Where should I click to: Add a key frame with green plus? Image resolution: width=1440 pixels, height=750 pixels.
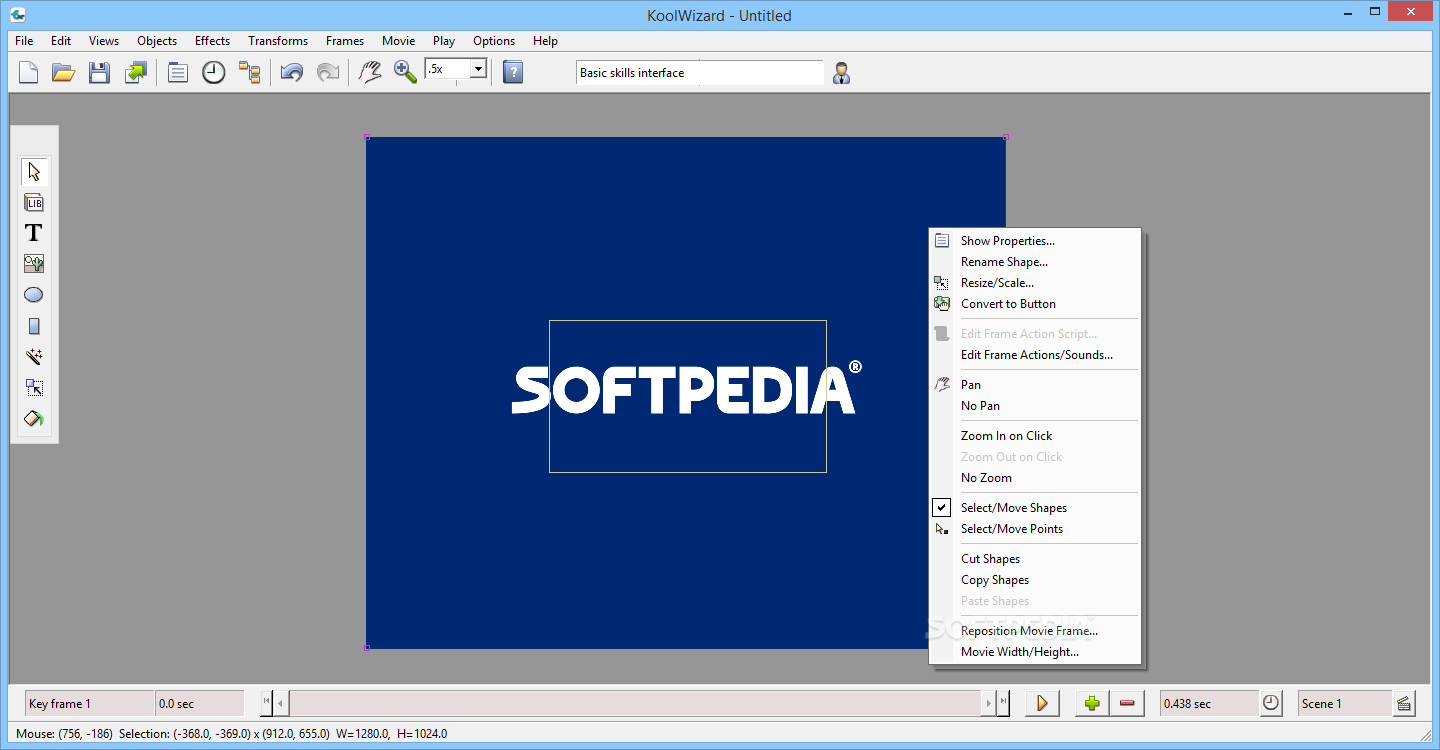1092,703
